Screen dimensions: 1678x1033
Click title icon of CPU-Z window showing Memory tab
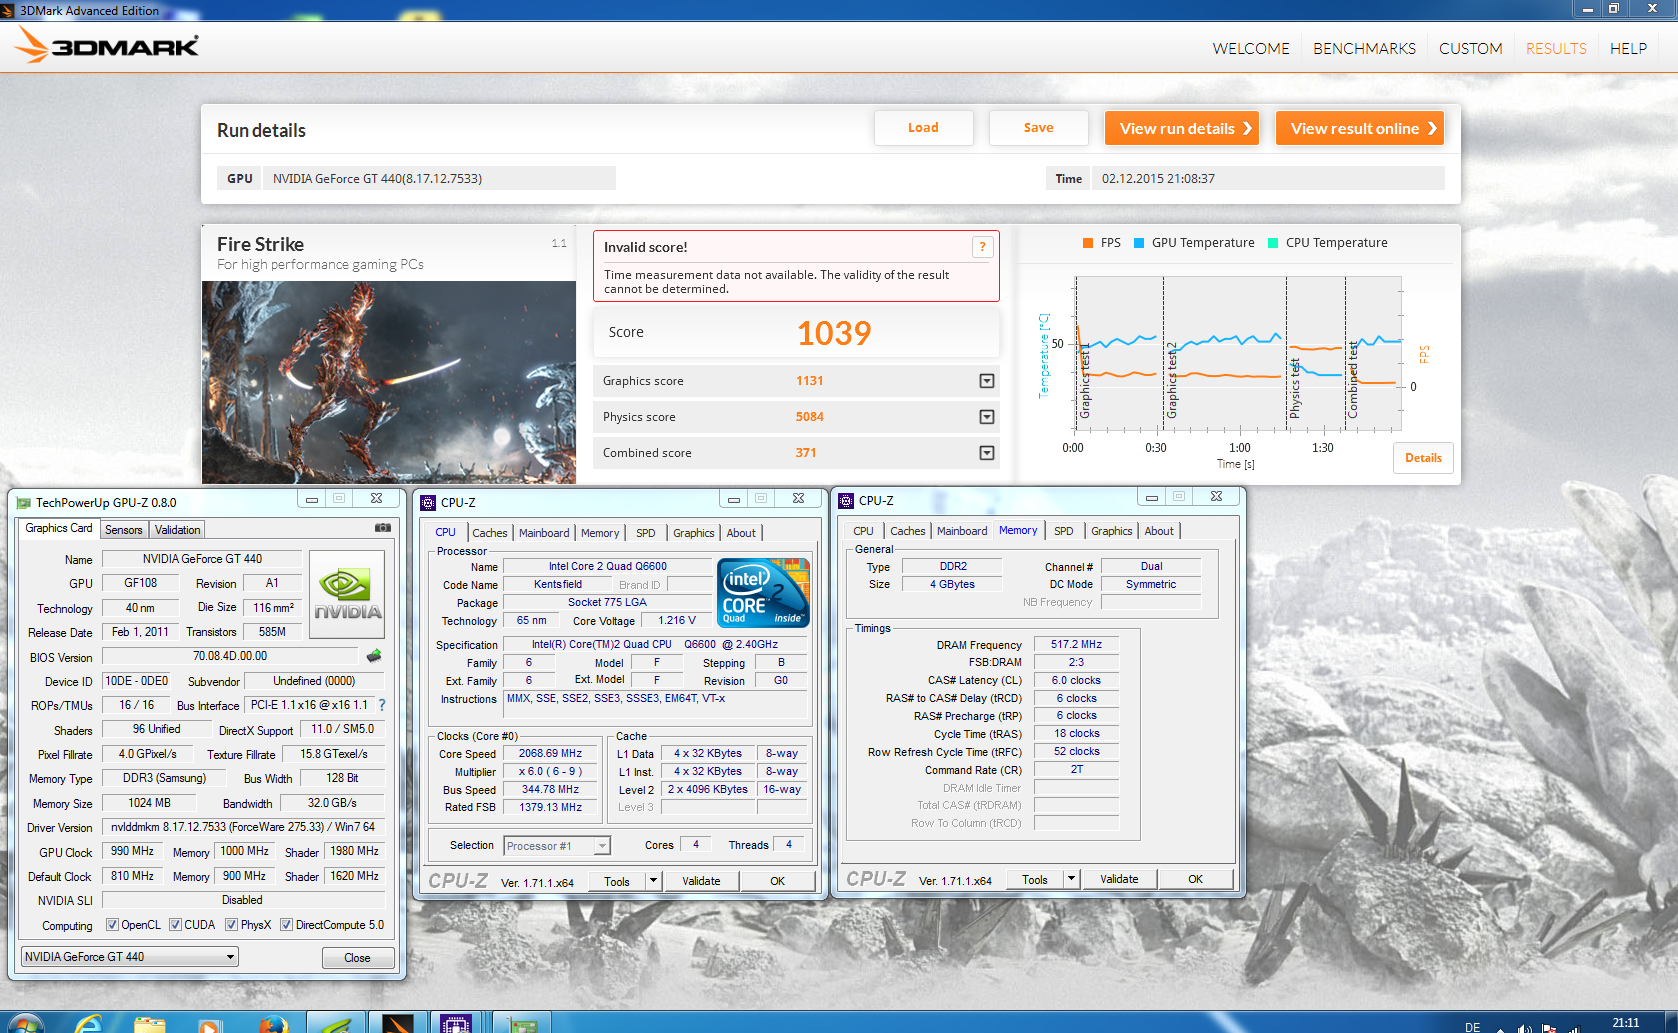tap(846, 500)
